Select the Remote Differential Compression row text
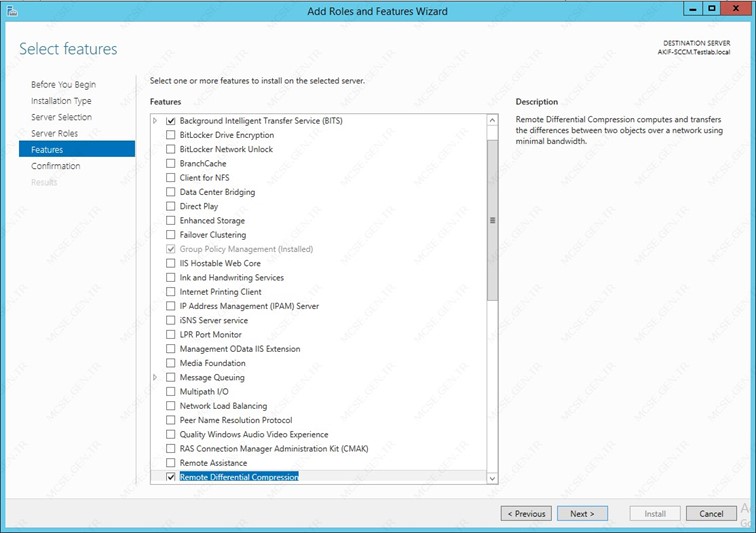This screenshot has width=756, height=533. (x=239, y=477)
